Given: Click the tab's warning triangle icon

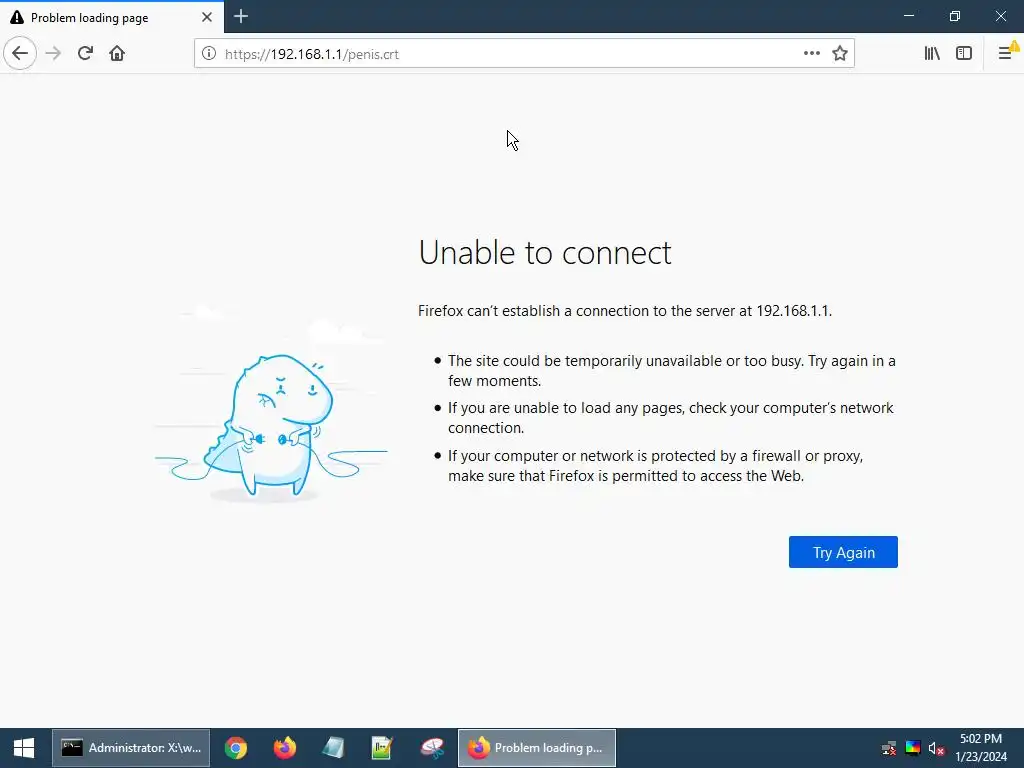Looking at the screenshot, I should 17,17.
